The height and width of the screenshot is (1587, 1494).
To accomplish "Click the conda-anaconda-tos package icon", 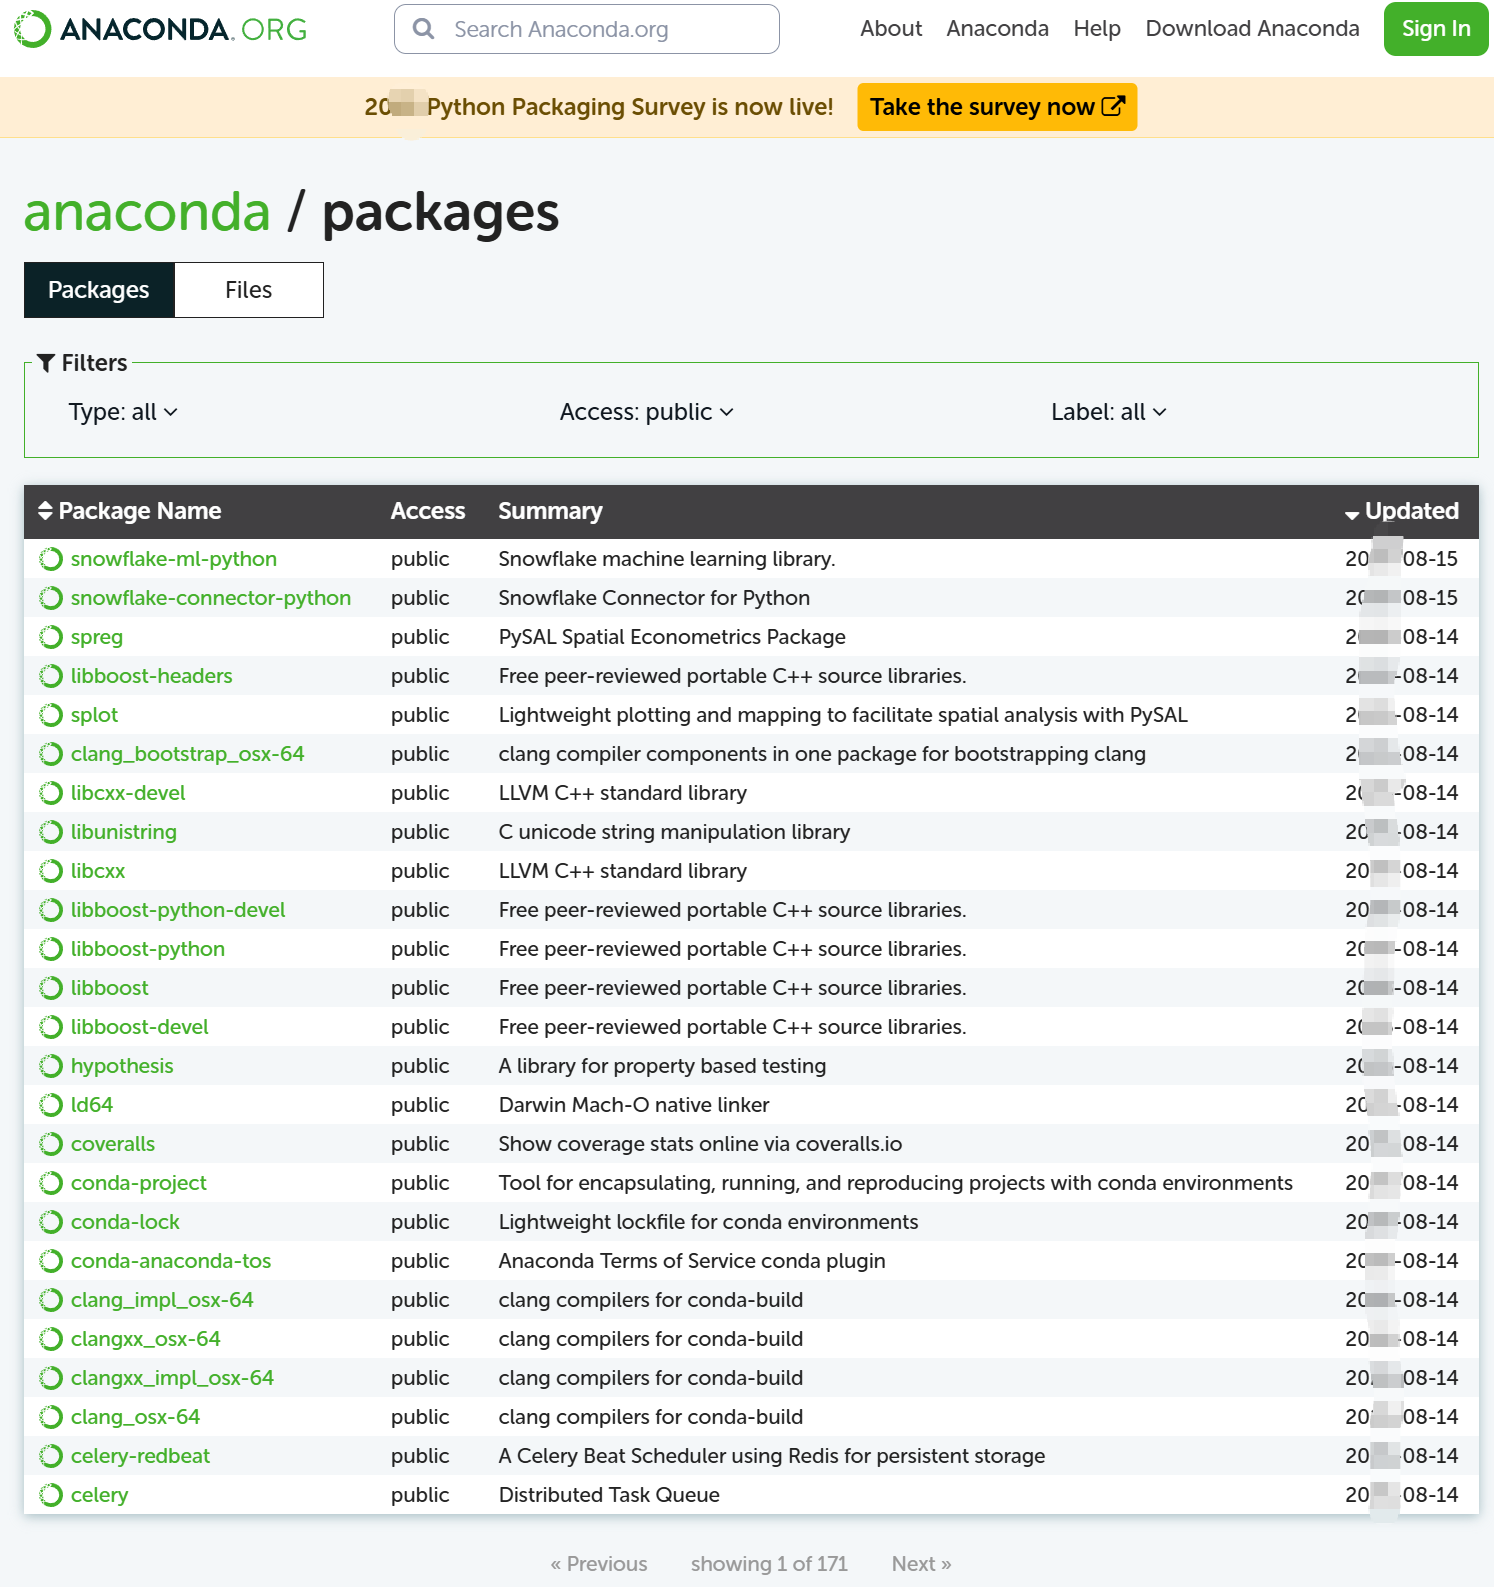I will [51, 1261].
